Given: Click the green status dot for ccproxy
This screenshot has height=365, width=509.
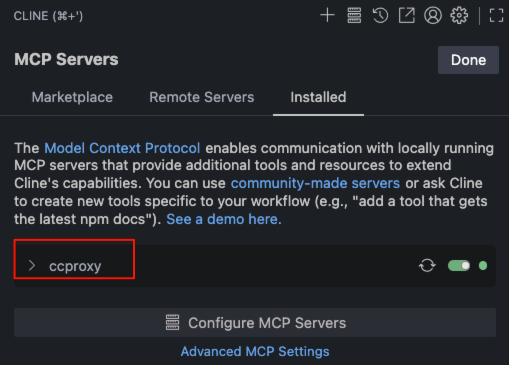Looking at the screenshot, I should point(483,266).
